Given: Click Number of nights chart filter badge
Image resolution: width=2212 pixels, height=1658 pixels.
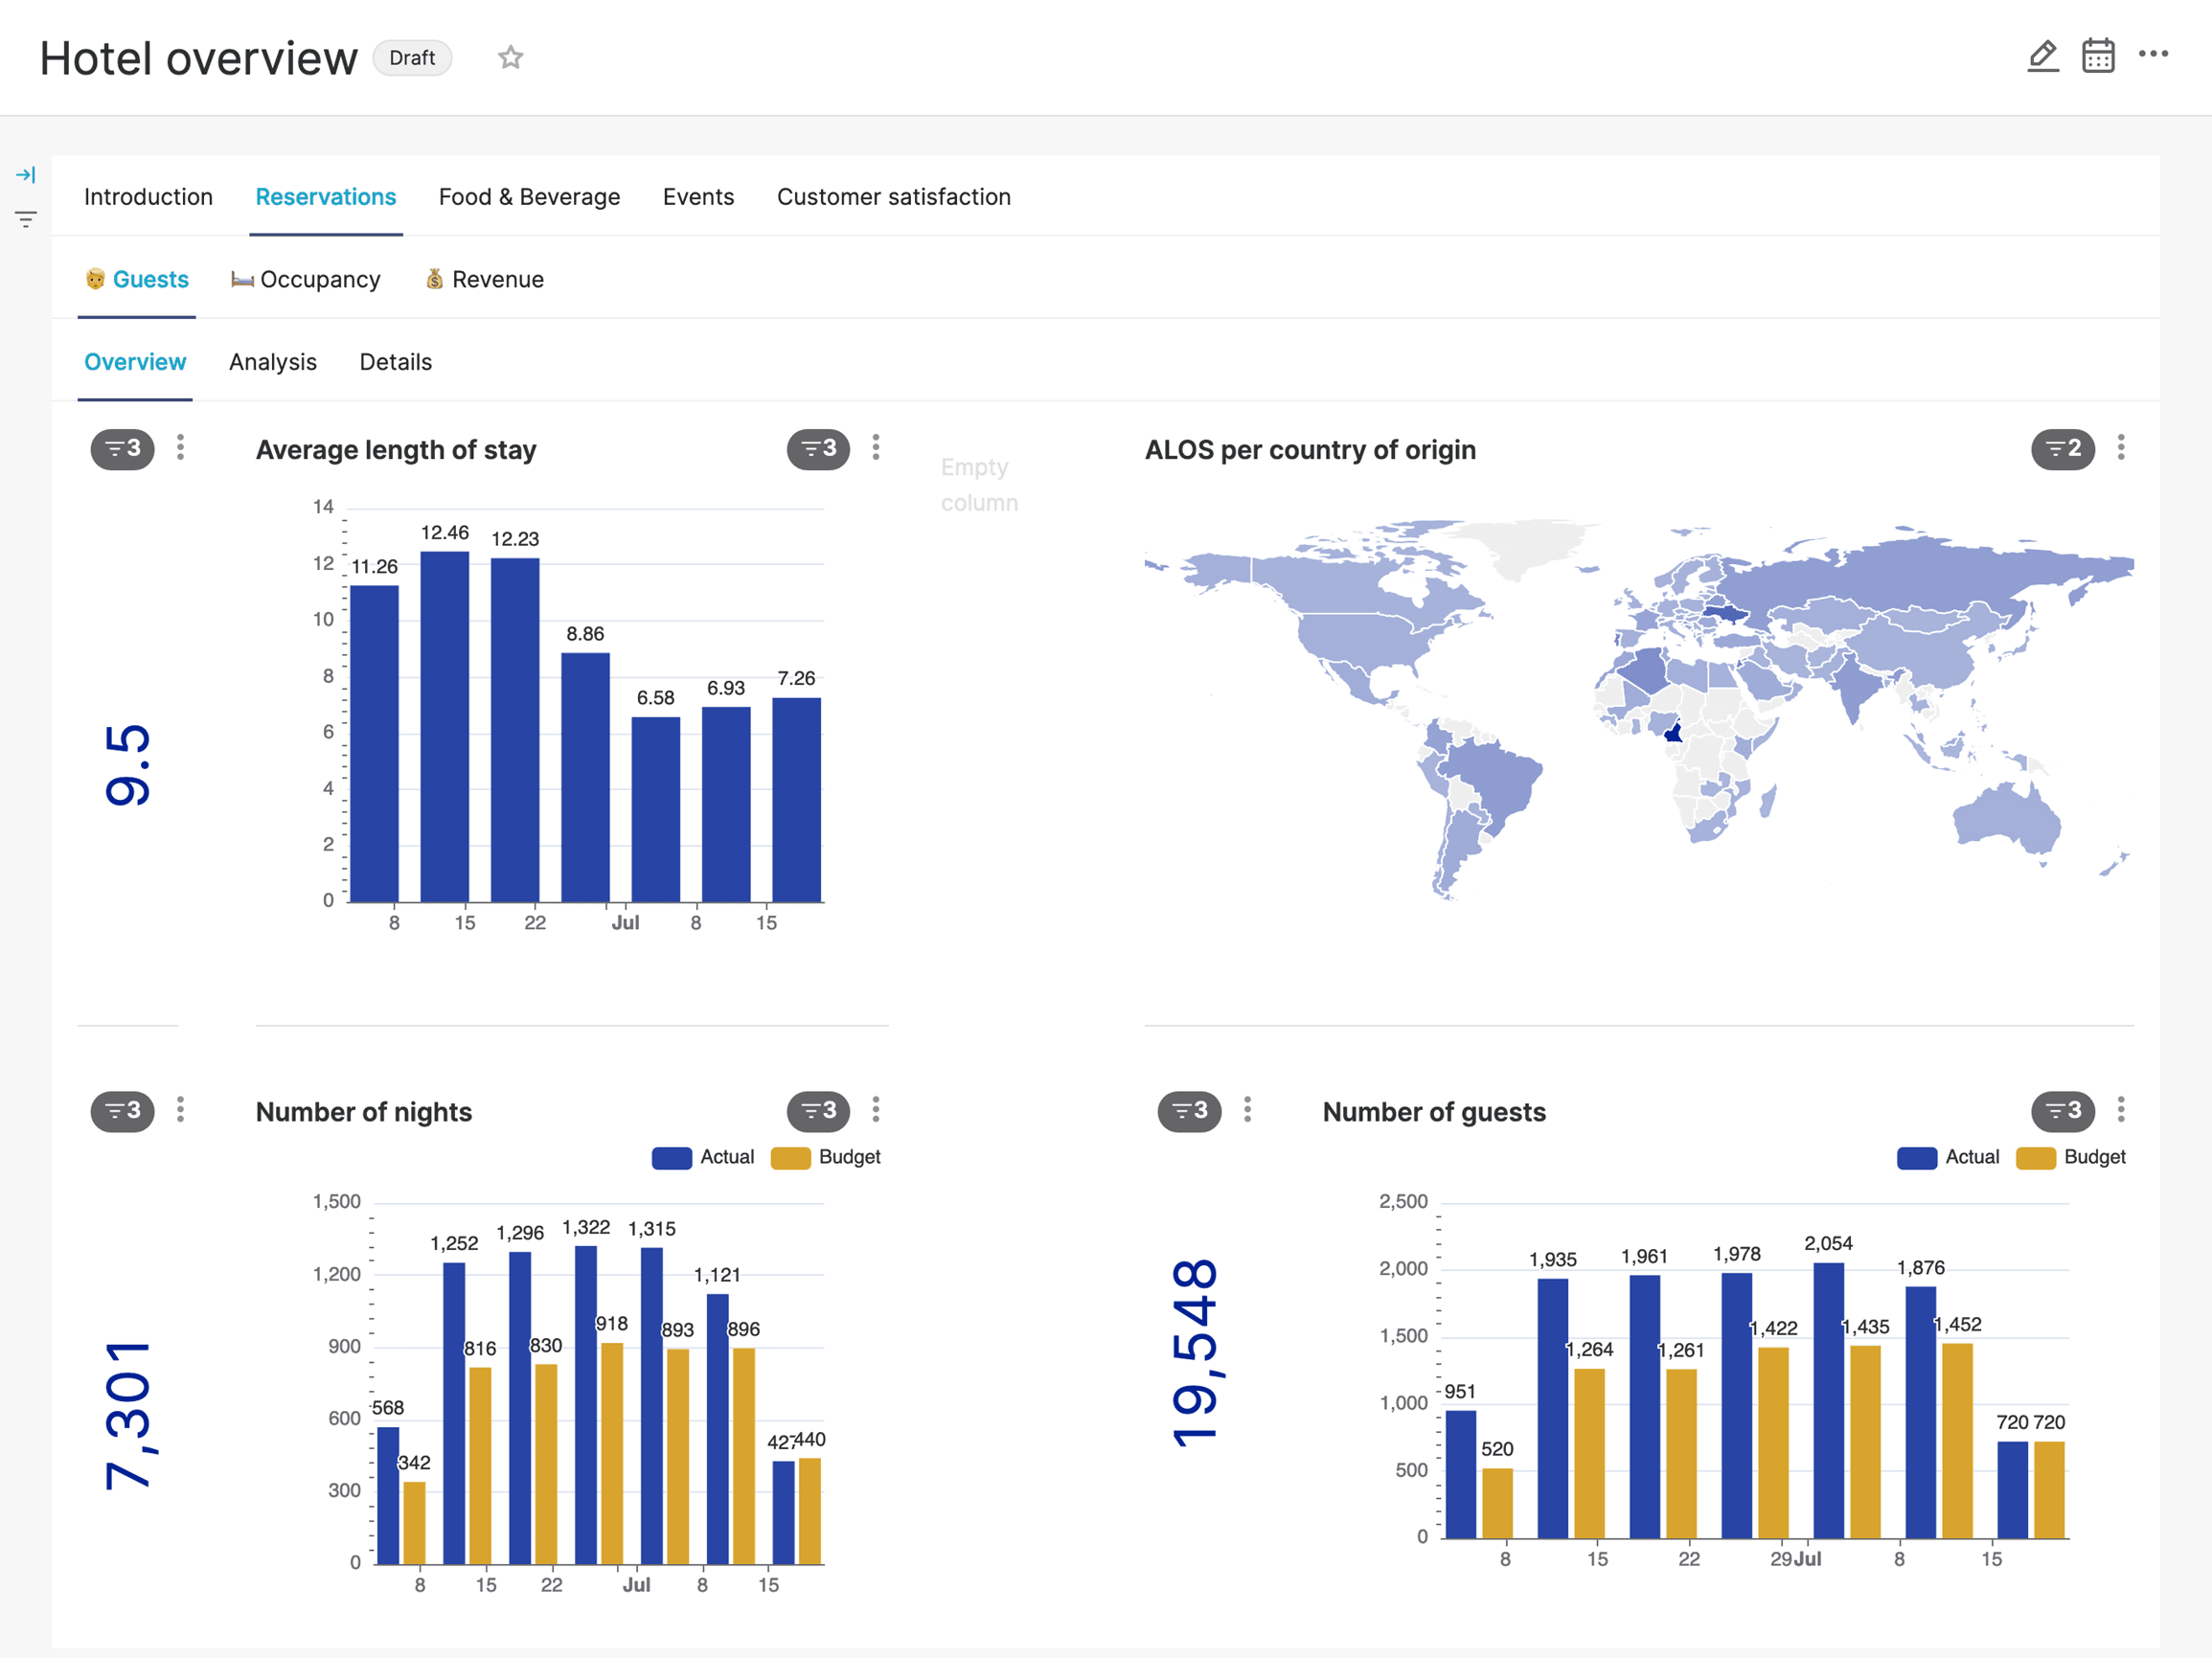Looking at the screenshot, I should [x=817, y=1111].
